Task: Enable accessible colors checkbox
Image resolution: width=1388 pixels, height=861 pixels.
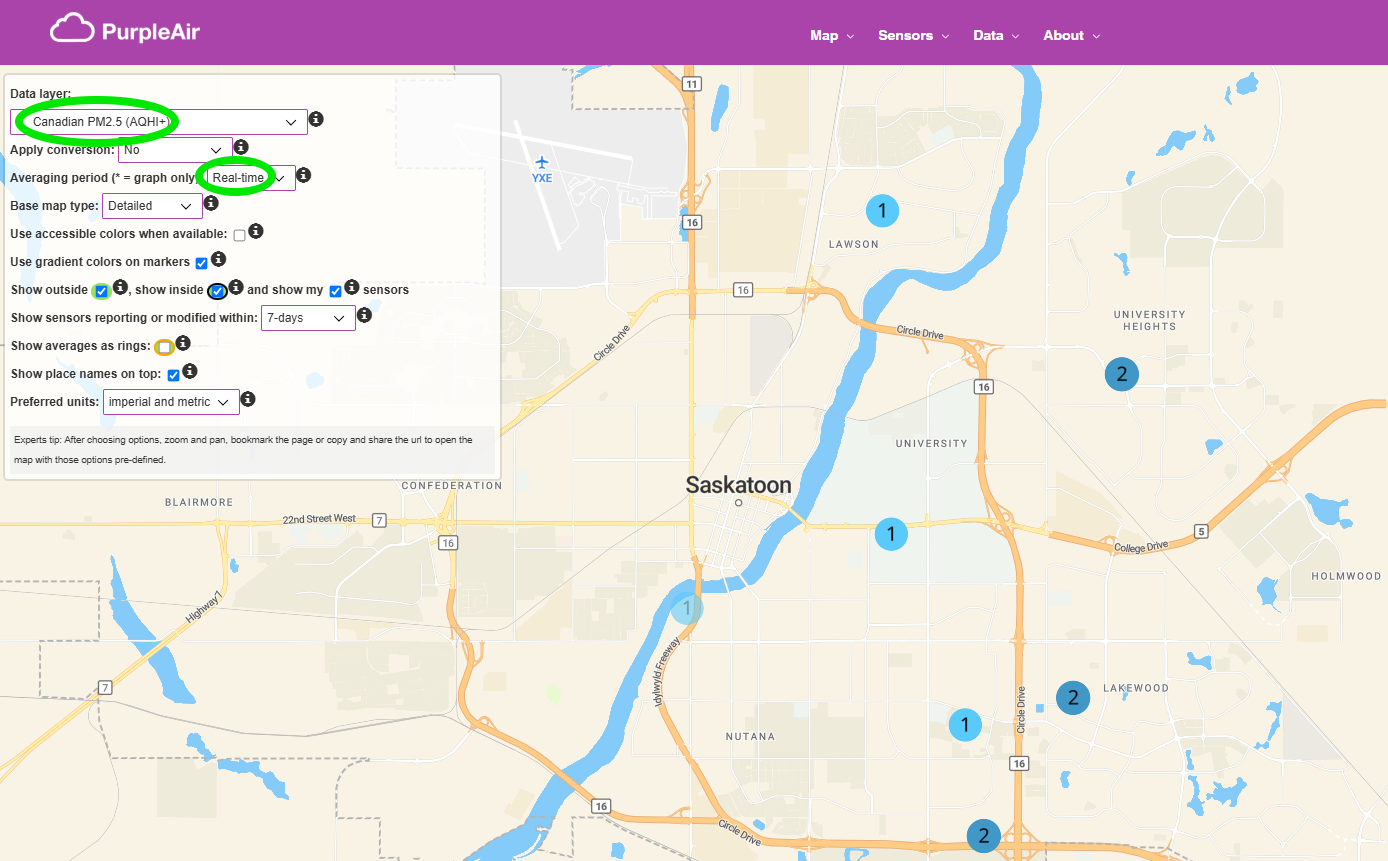Action: coord(239,235)
